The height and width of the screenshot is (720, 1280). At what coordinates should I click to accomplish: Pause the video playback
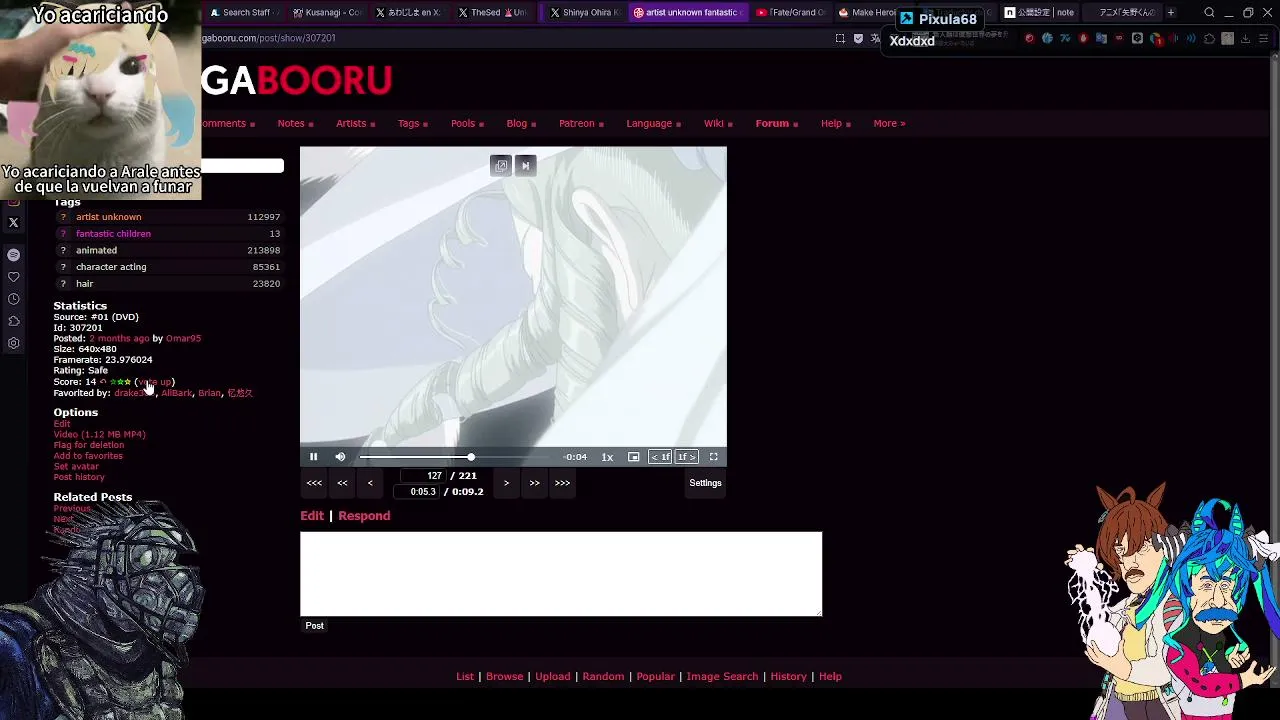coord(313,457)
